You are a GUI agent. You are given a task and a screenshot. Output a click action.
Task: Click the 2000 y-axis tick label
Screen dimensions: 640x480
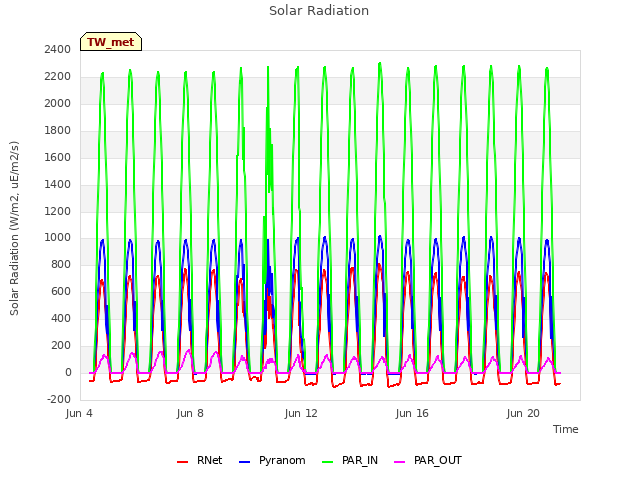[x=58, y=104]
